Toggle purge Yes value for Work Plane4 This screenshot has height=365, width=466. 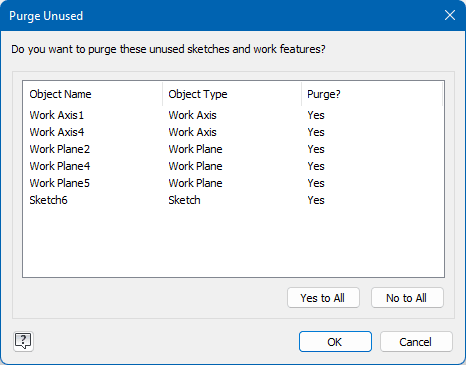tap(316, 166)
